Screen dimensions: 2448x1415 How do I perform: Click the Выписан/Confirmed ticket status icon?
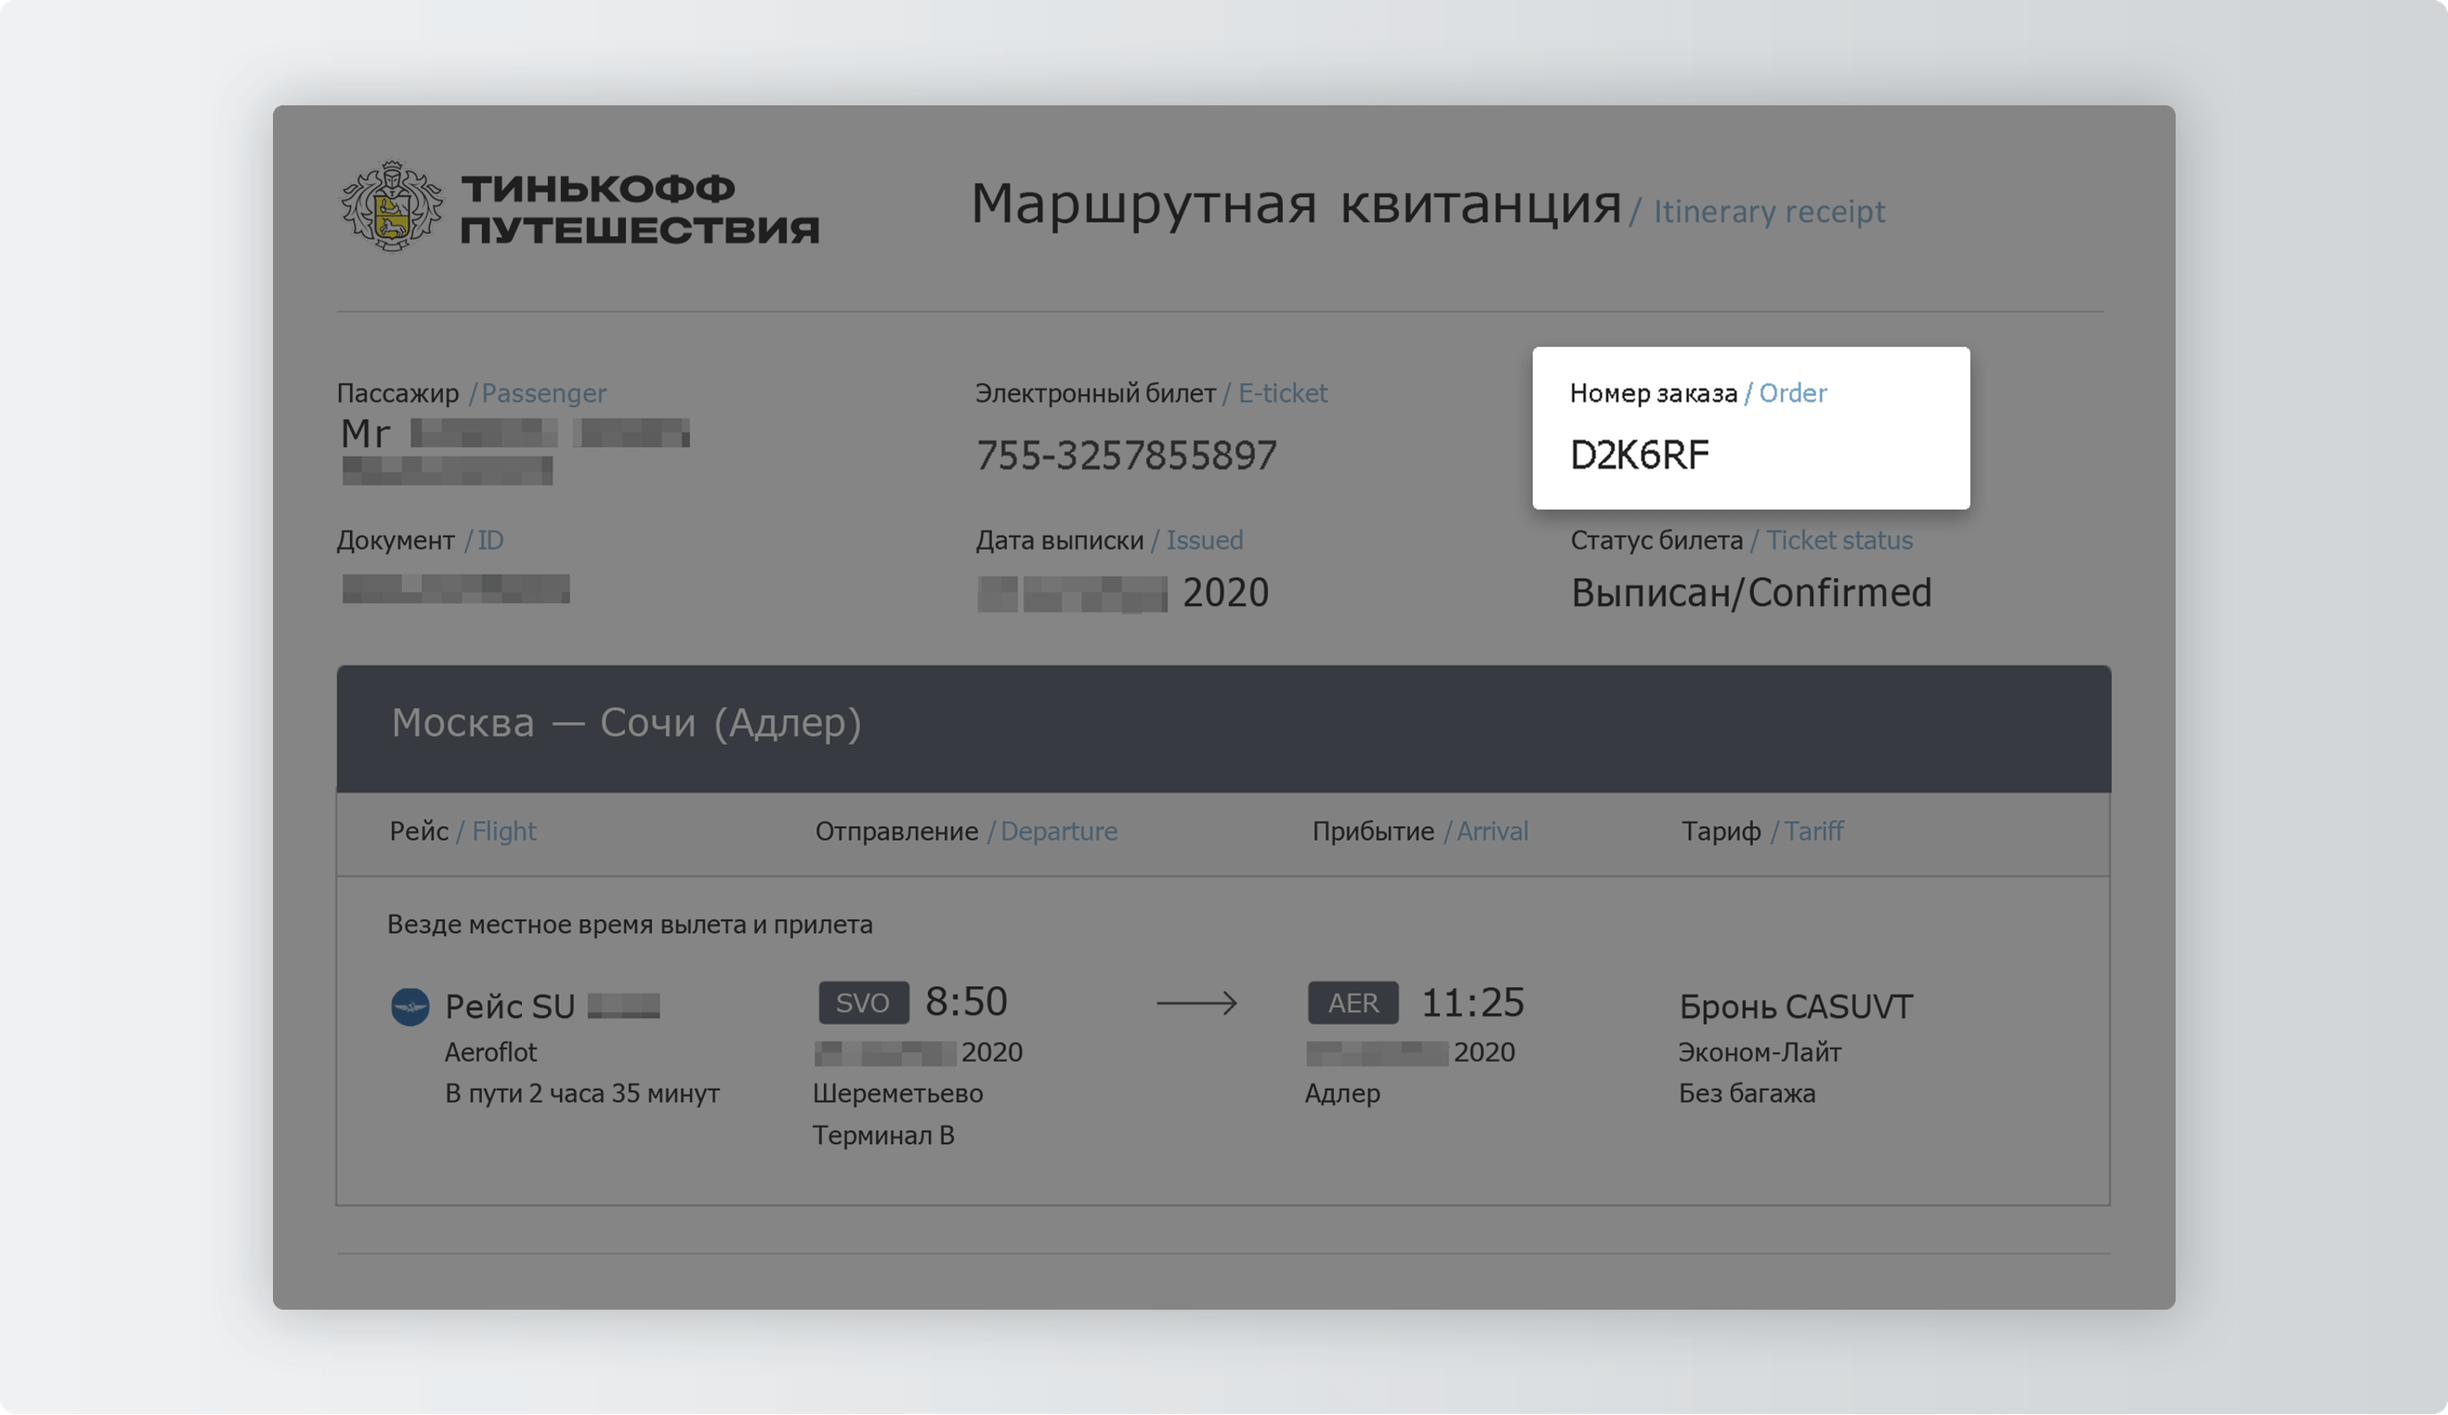pyautogui.click(x=1751, y=593)
